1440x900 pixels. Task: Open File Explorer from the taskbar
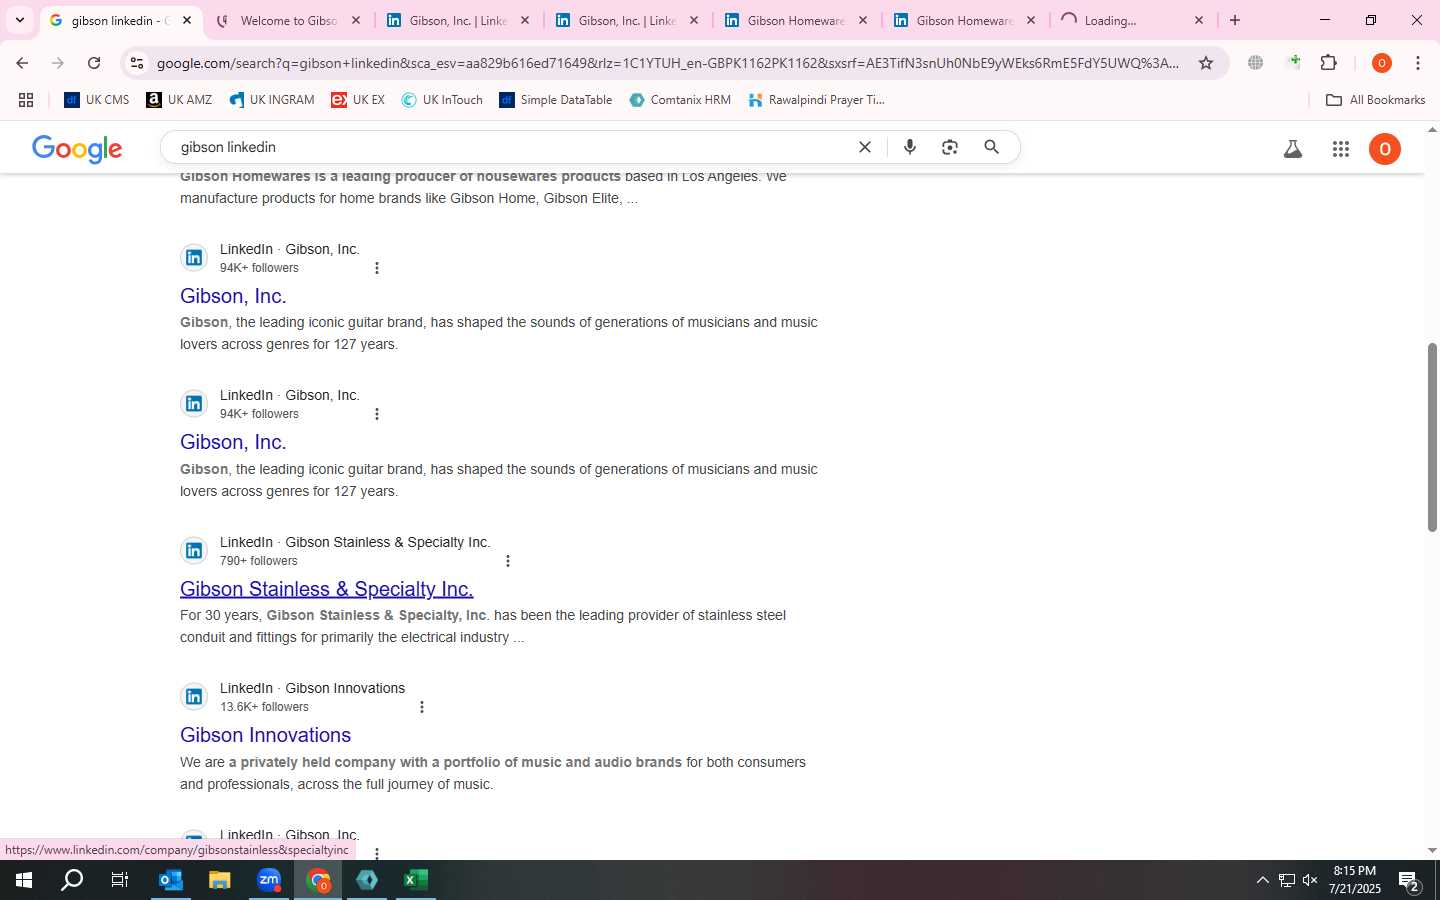(220, 880)
